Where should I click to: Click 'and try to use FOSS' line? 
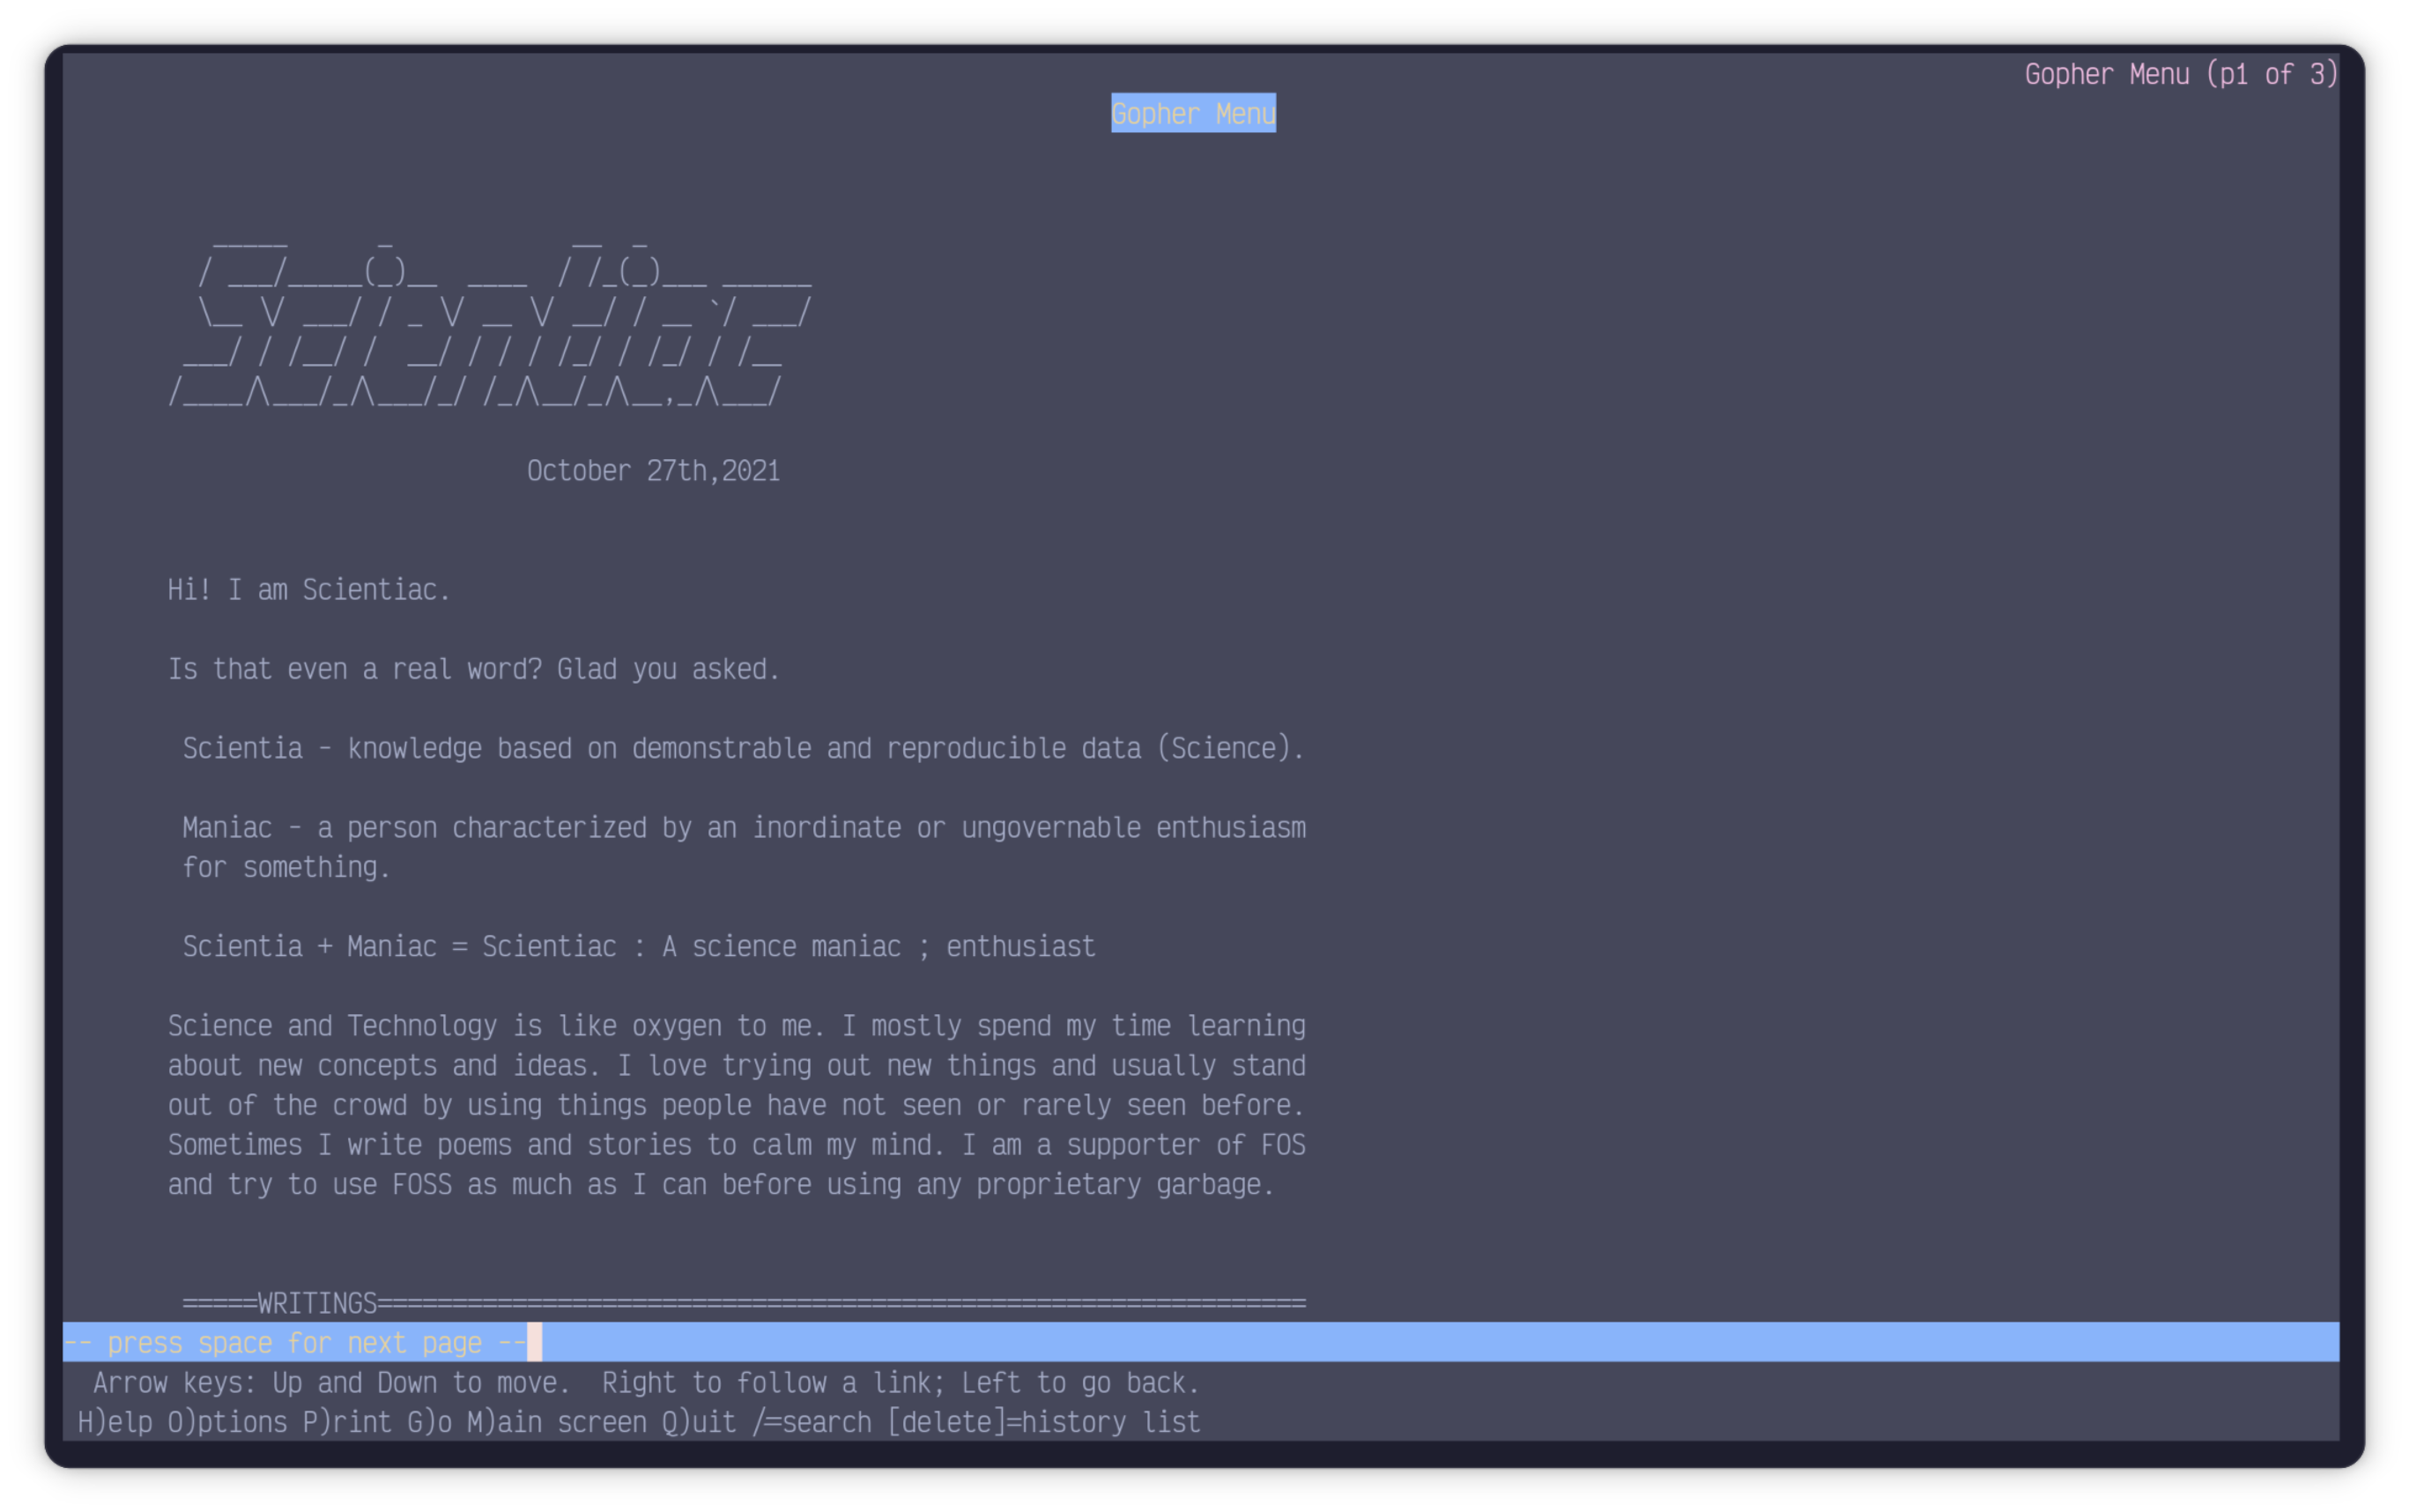click(720, 1184)
